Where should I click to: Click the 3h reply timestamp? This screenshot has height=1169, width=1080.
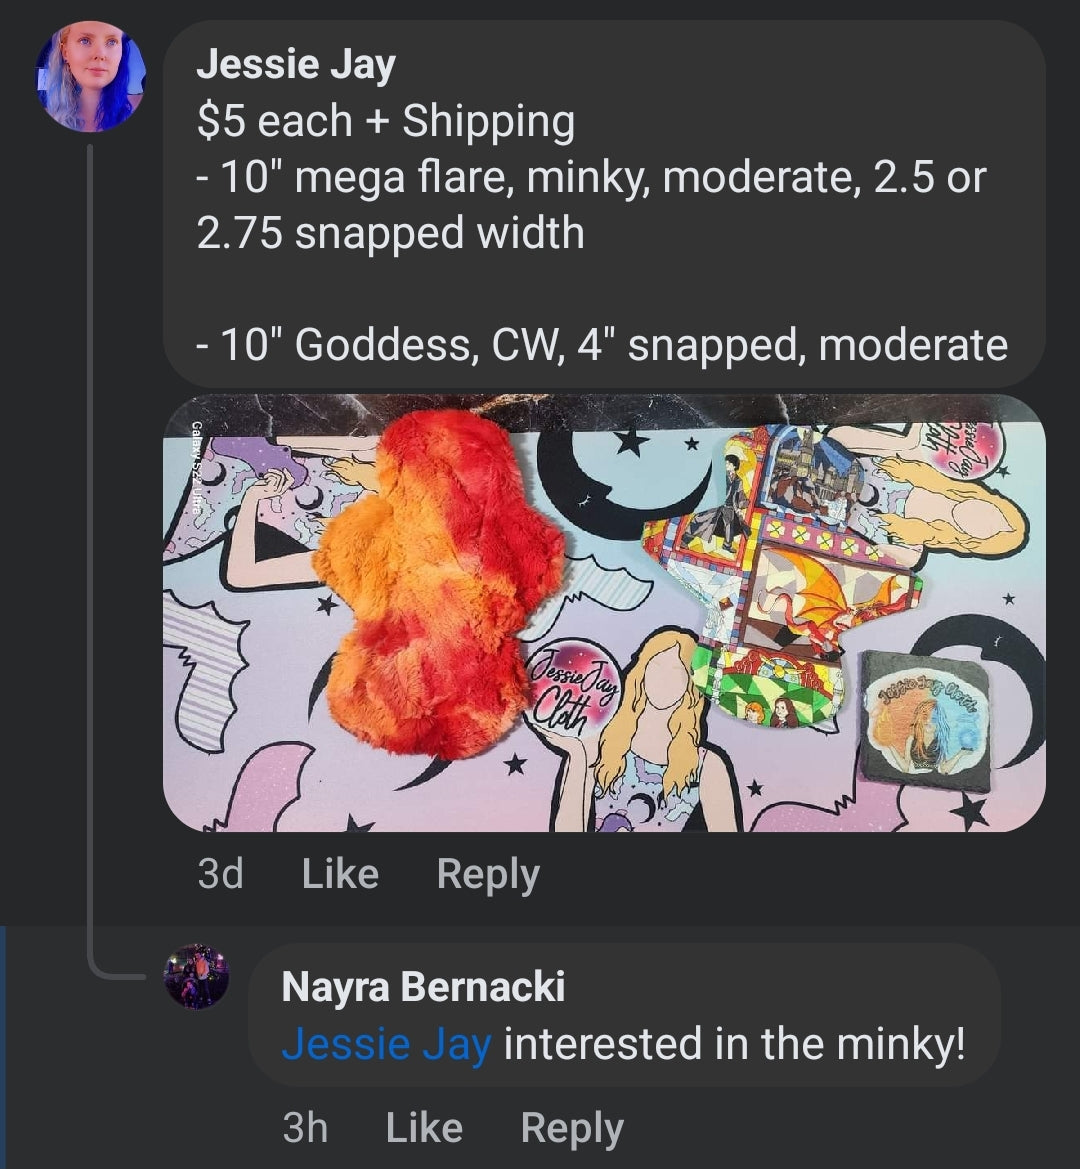[305, 1128]
